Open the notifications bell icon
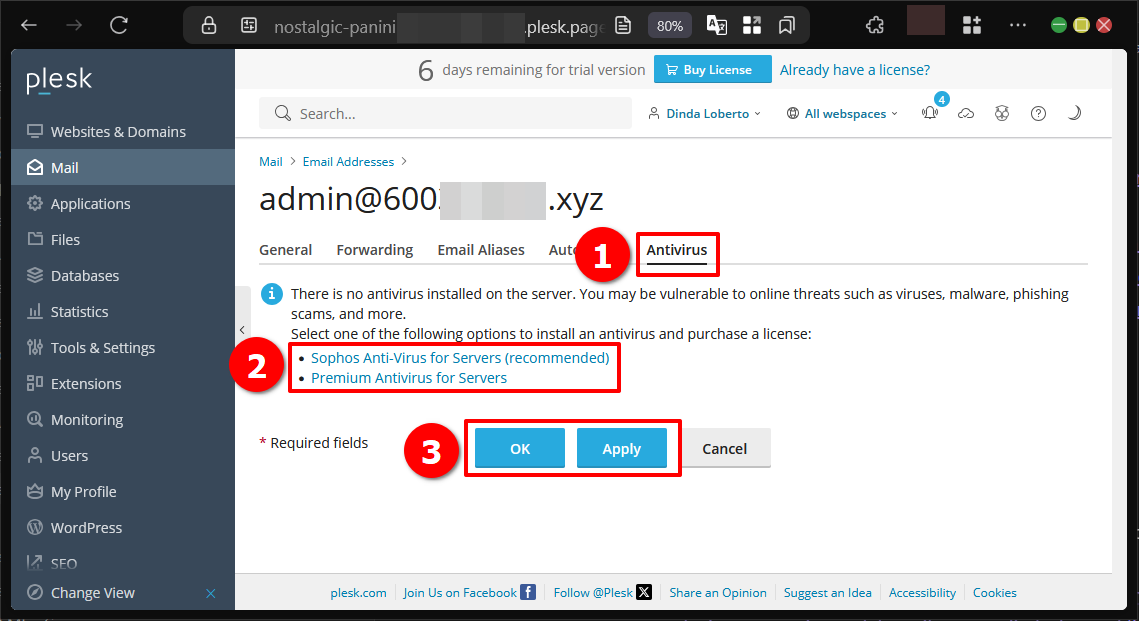Image resolution: width=1139 pixels, height=621 pixels. click(x=930, y=114)
